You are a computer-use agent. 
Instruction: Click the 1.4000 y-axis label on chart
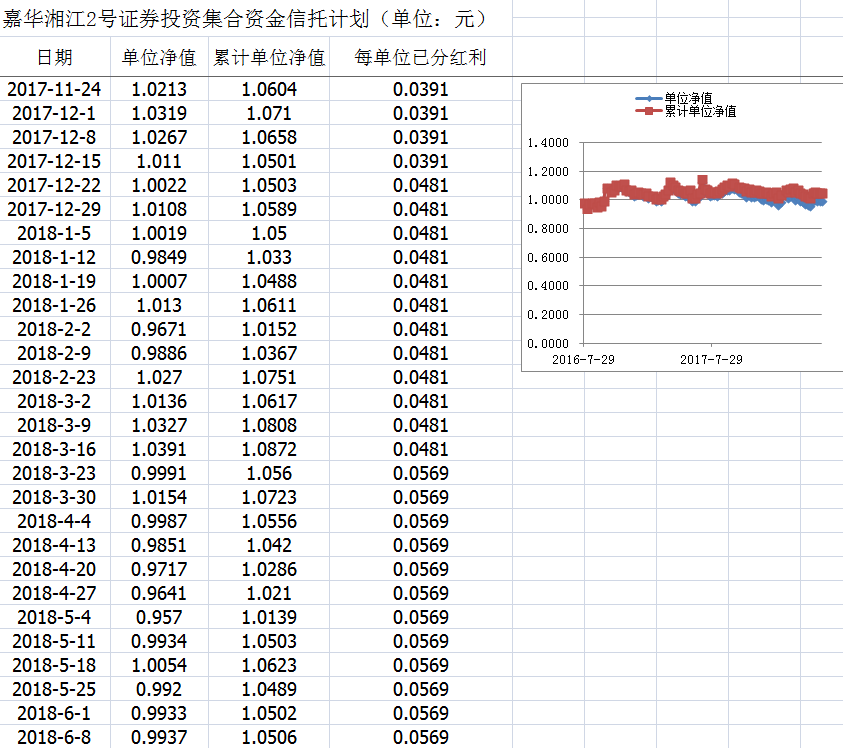tap(547, 143)
